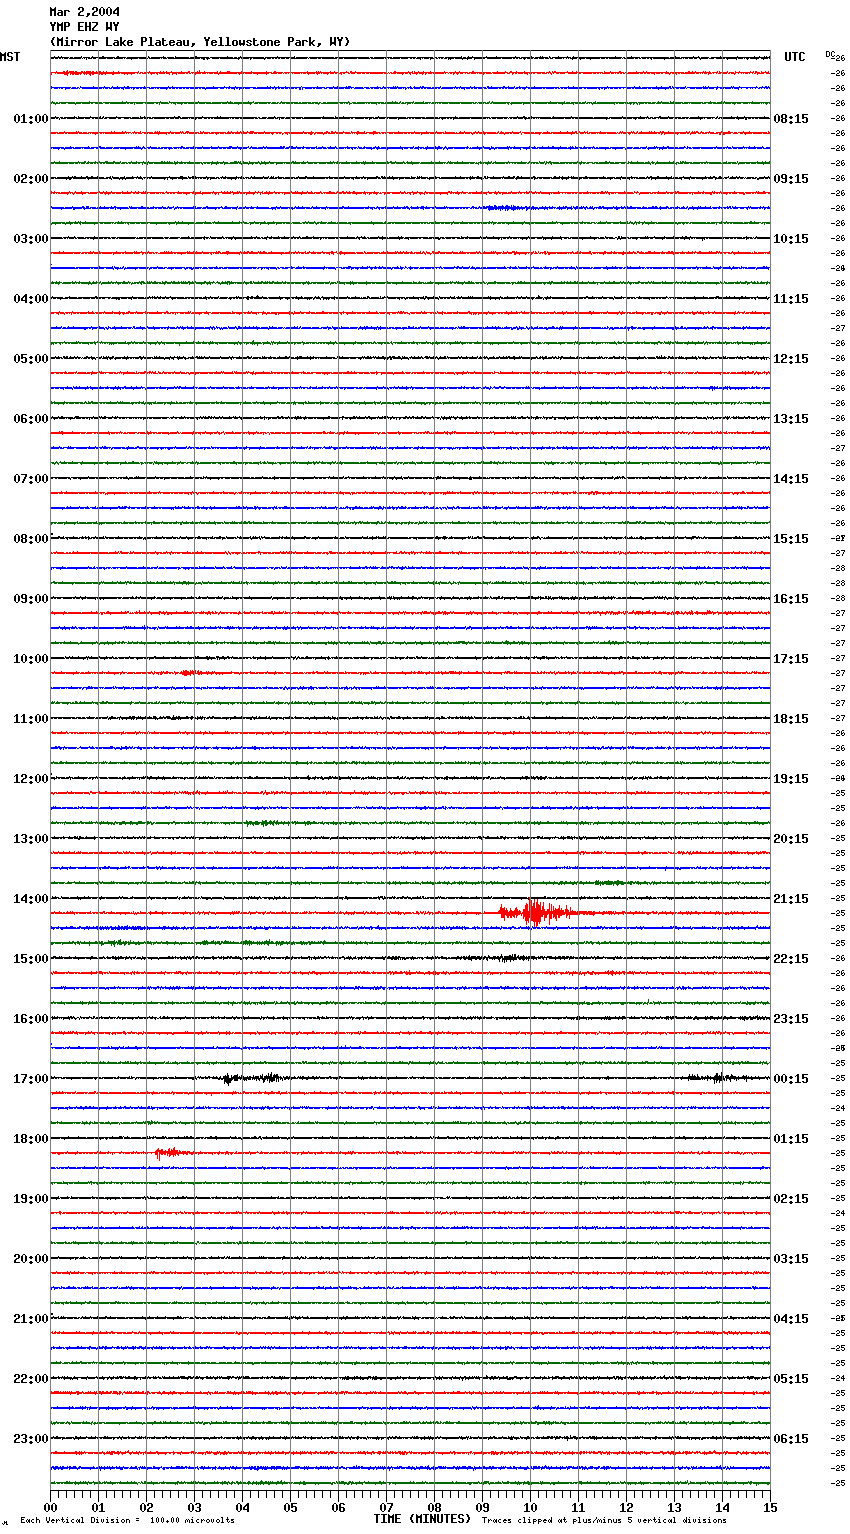Click the small red burst after 18:00
Screen dimensions: 850x1534
point(170,1153)
